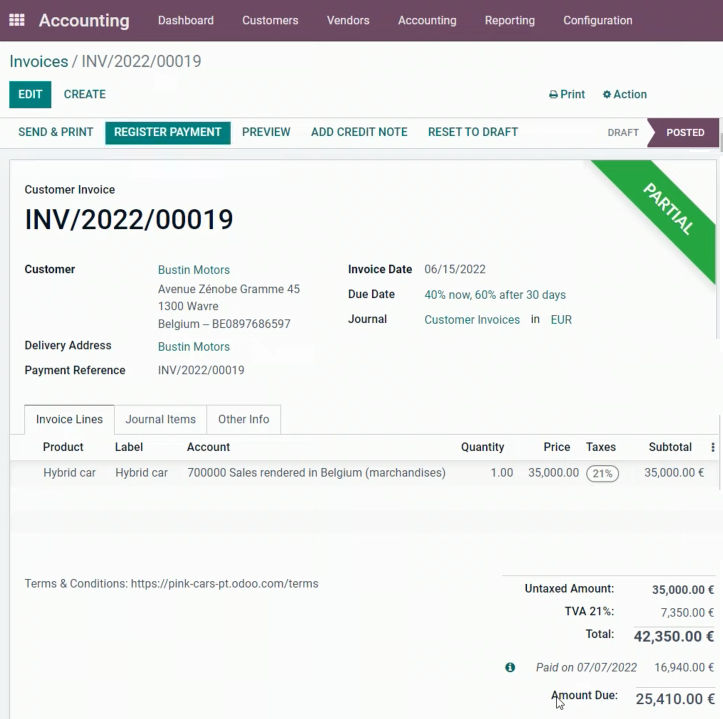
Task: Click REGISTER PAYMENT button
Action: [x=168, y=132]
